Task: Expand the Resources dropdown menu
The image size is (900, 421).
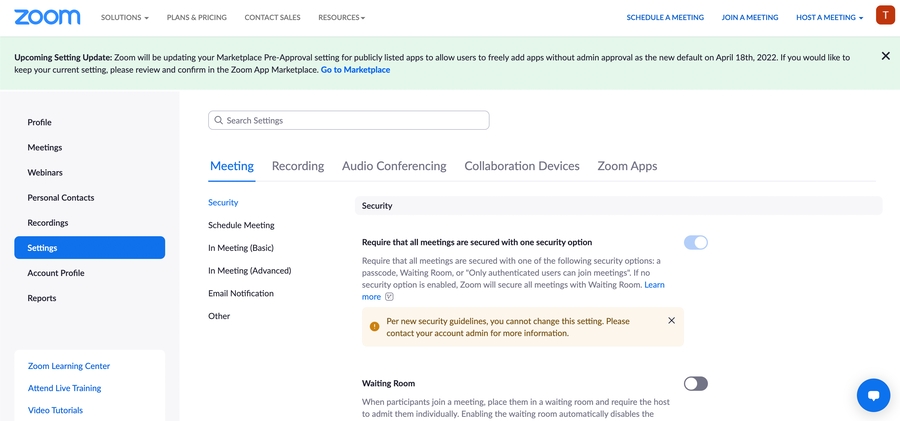Action: point(341,18)
